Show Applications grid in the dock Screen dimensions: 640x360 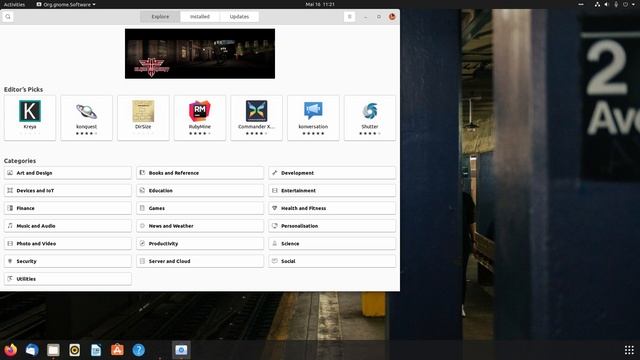click(629, 350)
